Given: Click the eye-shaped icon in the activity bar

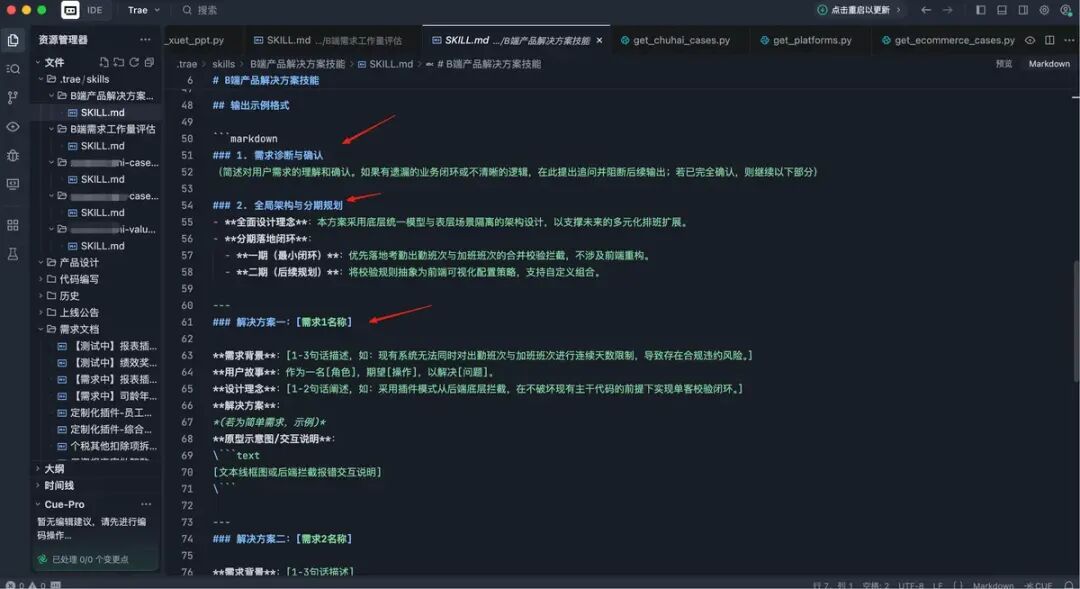Looking at the screenshot, I should 12,127.
